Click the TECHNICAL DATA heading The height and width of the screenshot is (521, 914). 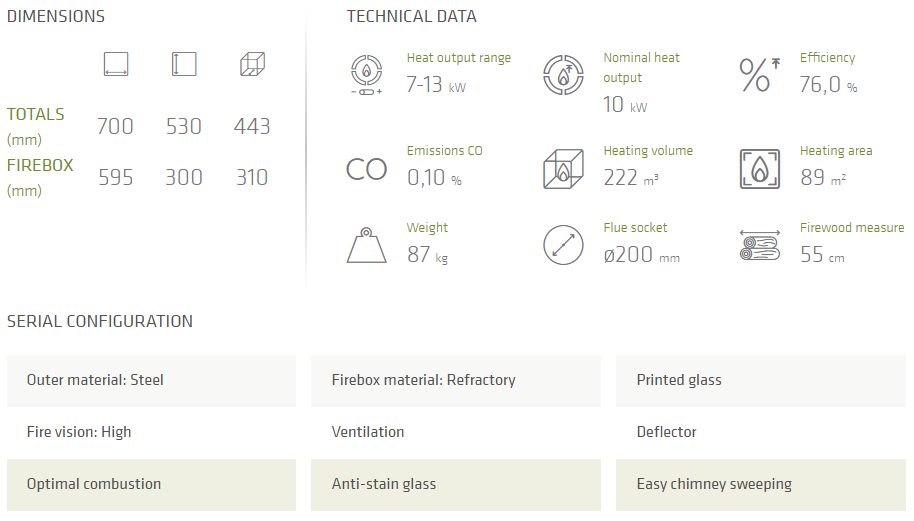(411, 16)
